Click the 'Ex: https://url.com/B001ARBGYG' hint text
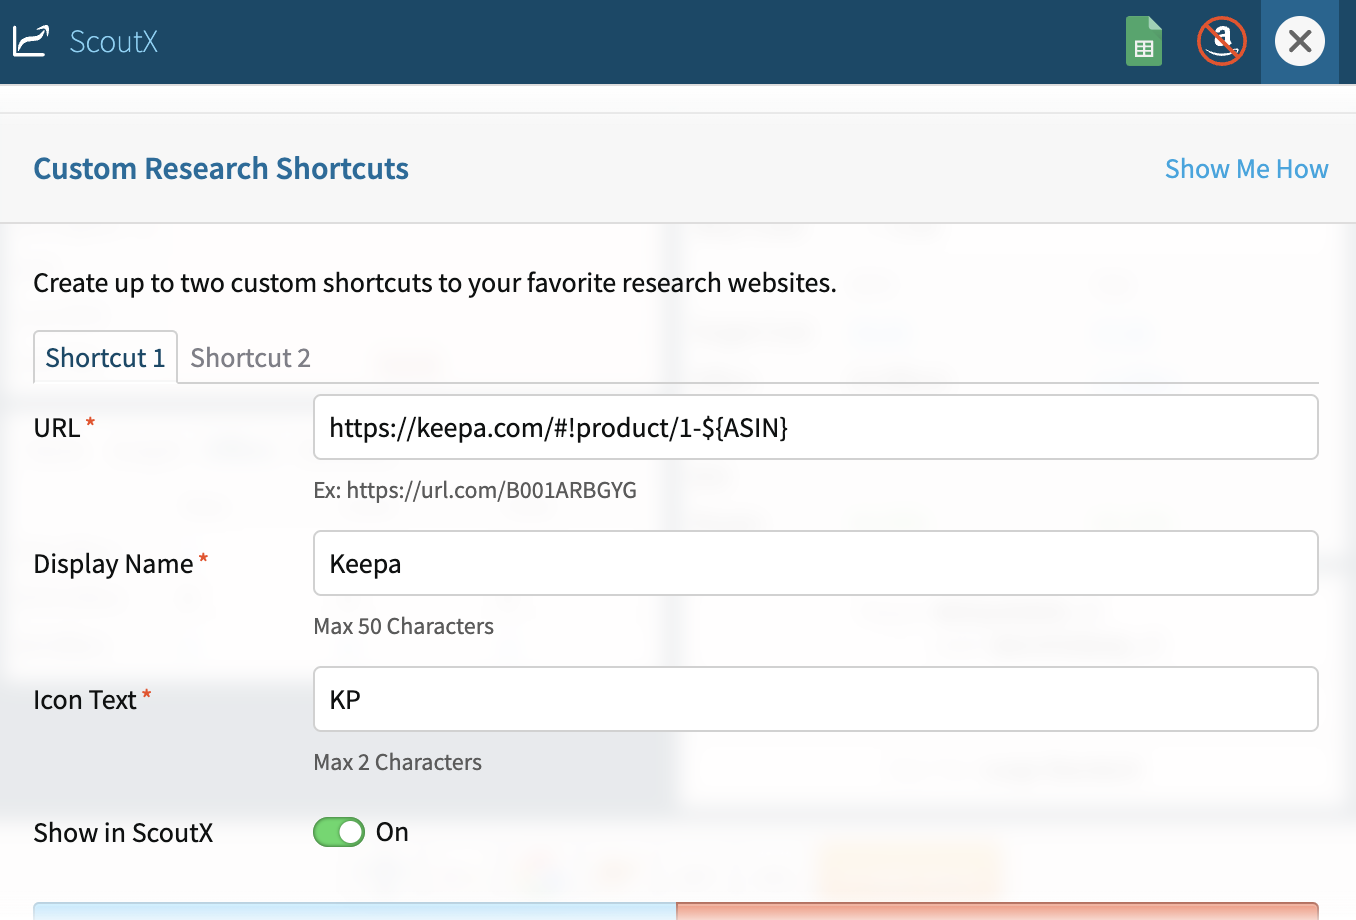Screen dimensions: 1356x920 [x=475, y=490]
